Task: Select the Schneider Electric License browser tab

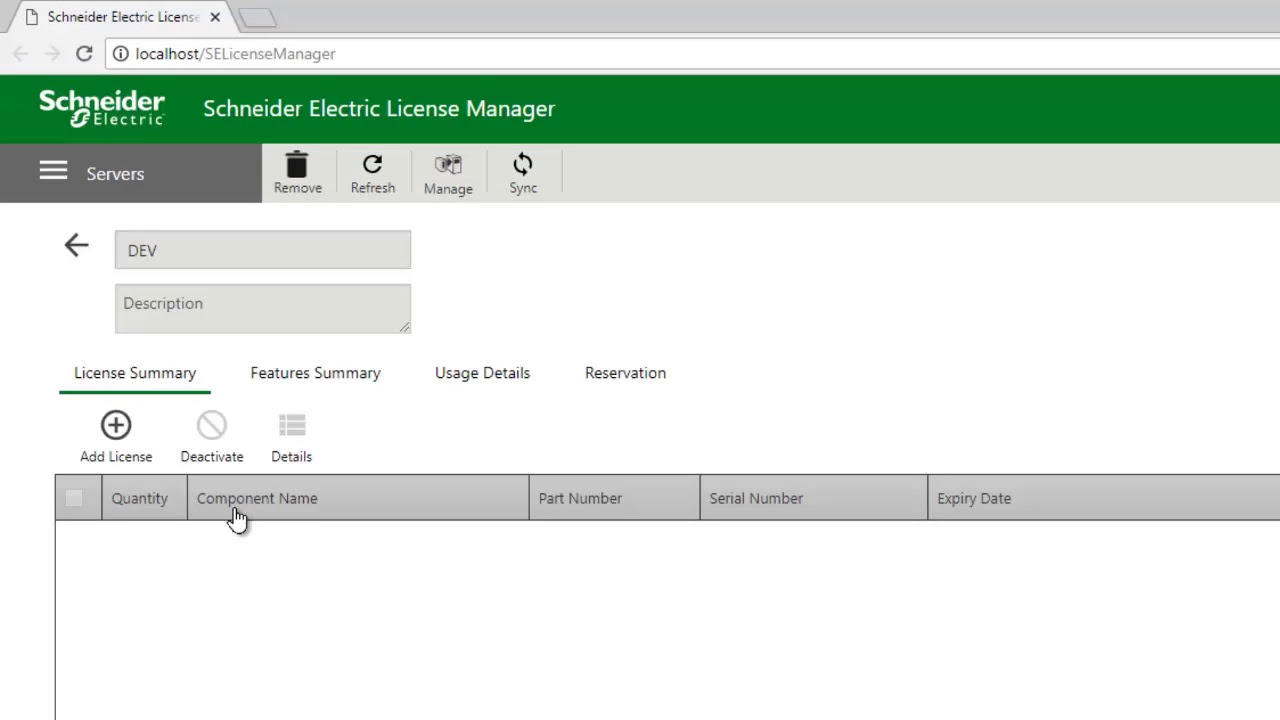Action: click(x=122, y=17)
